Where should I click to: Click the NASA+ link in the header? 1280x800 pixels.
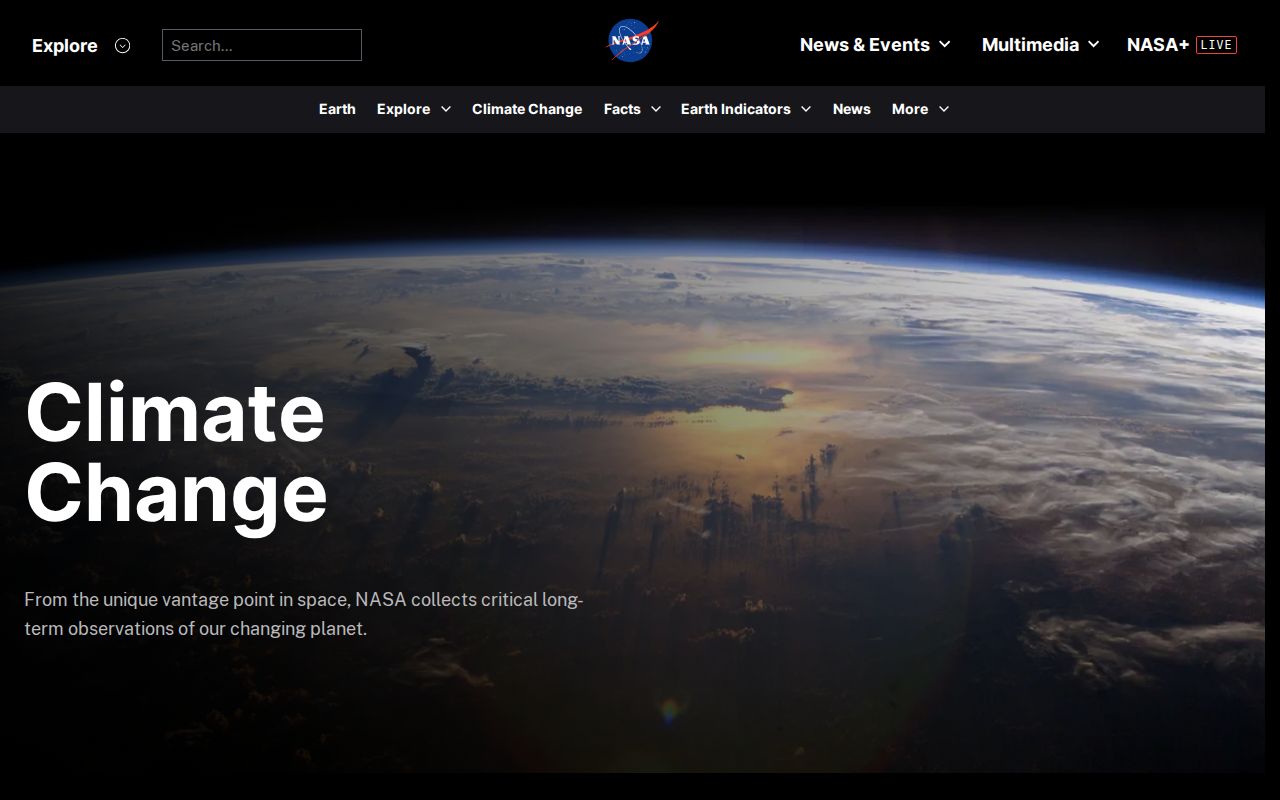[x=1156, y=44]
